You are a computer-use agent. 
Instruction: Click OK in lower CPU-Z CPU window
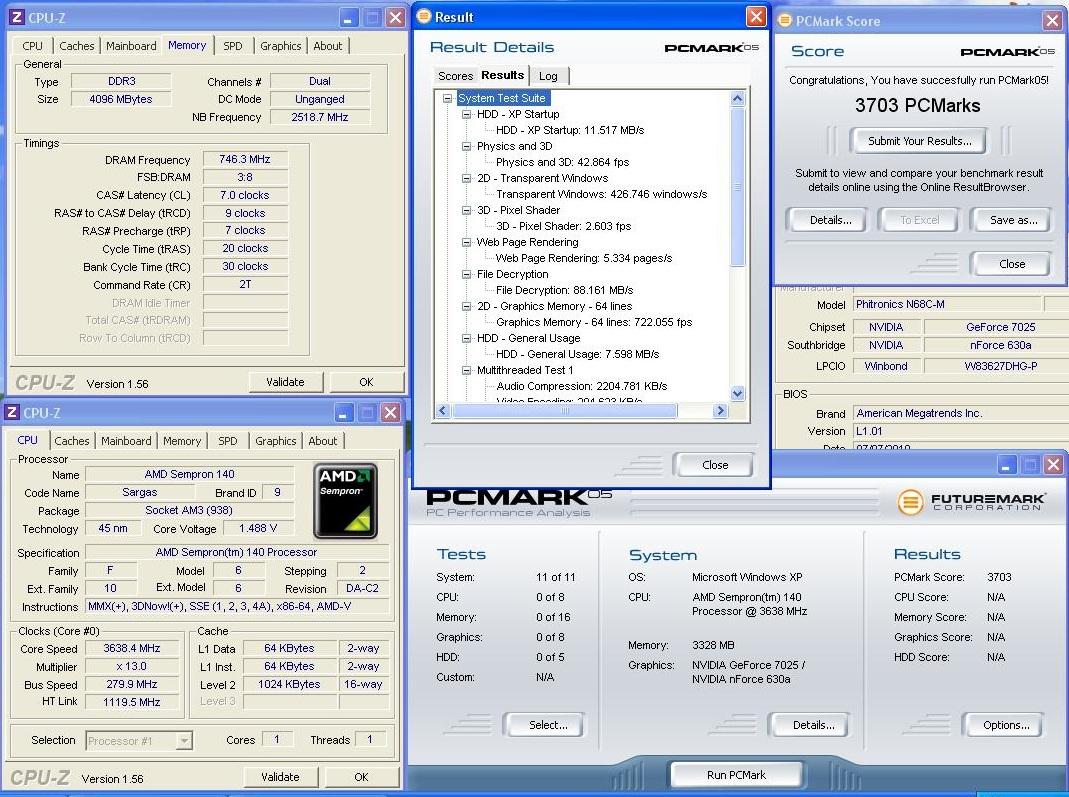pyautogui.click(x=361, y=777)
